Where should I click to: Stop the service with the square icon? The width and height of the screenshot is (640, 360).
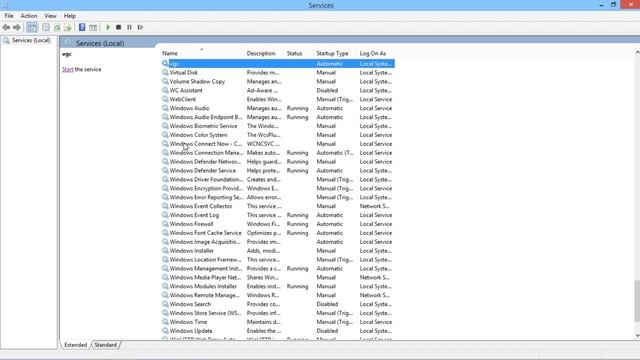pyautogui.click(x=118, y=27)
